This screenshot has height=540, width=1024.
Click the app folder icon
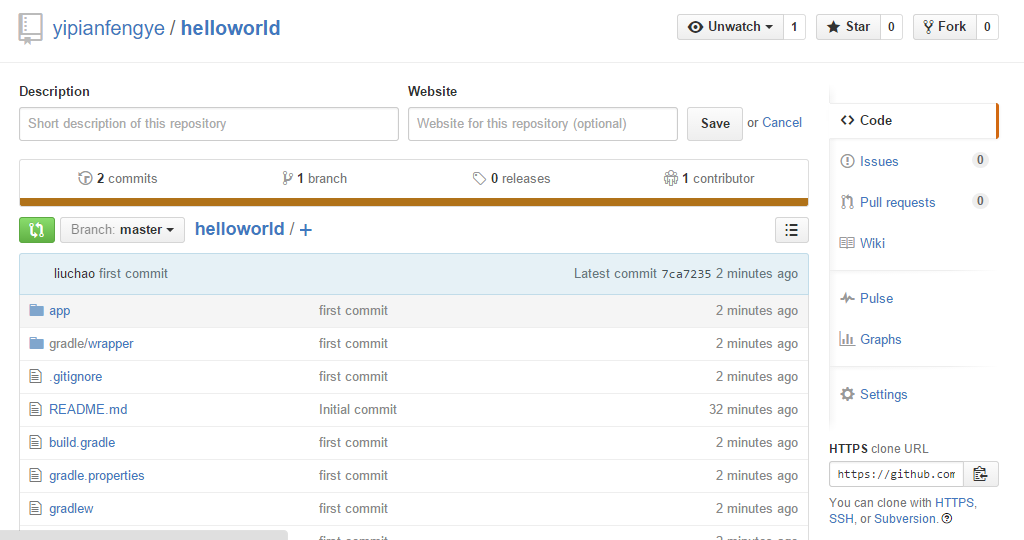click(37, 310)
